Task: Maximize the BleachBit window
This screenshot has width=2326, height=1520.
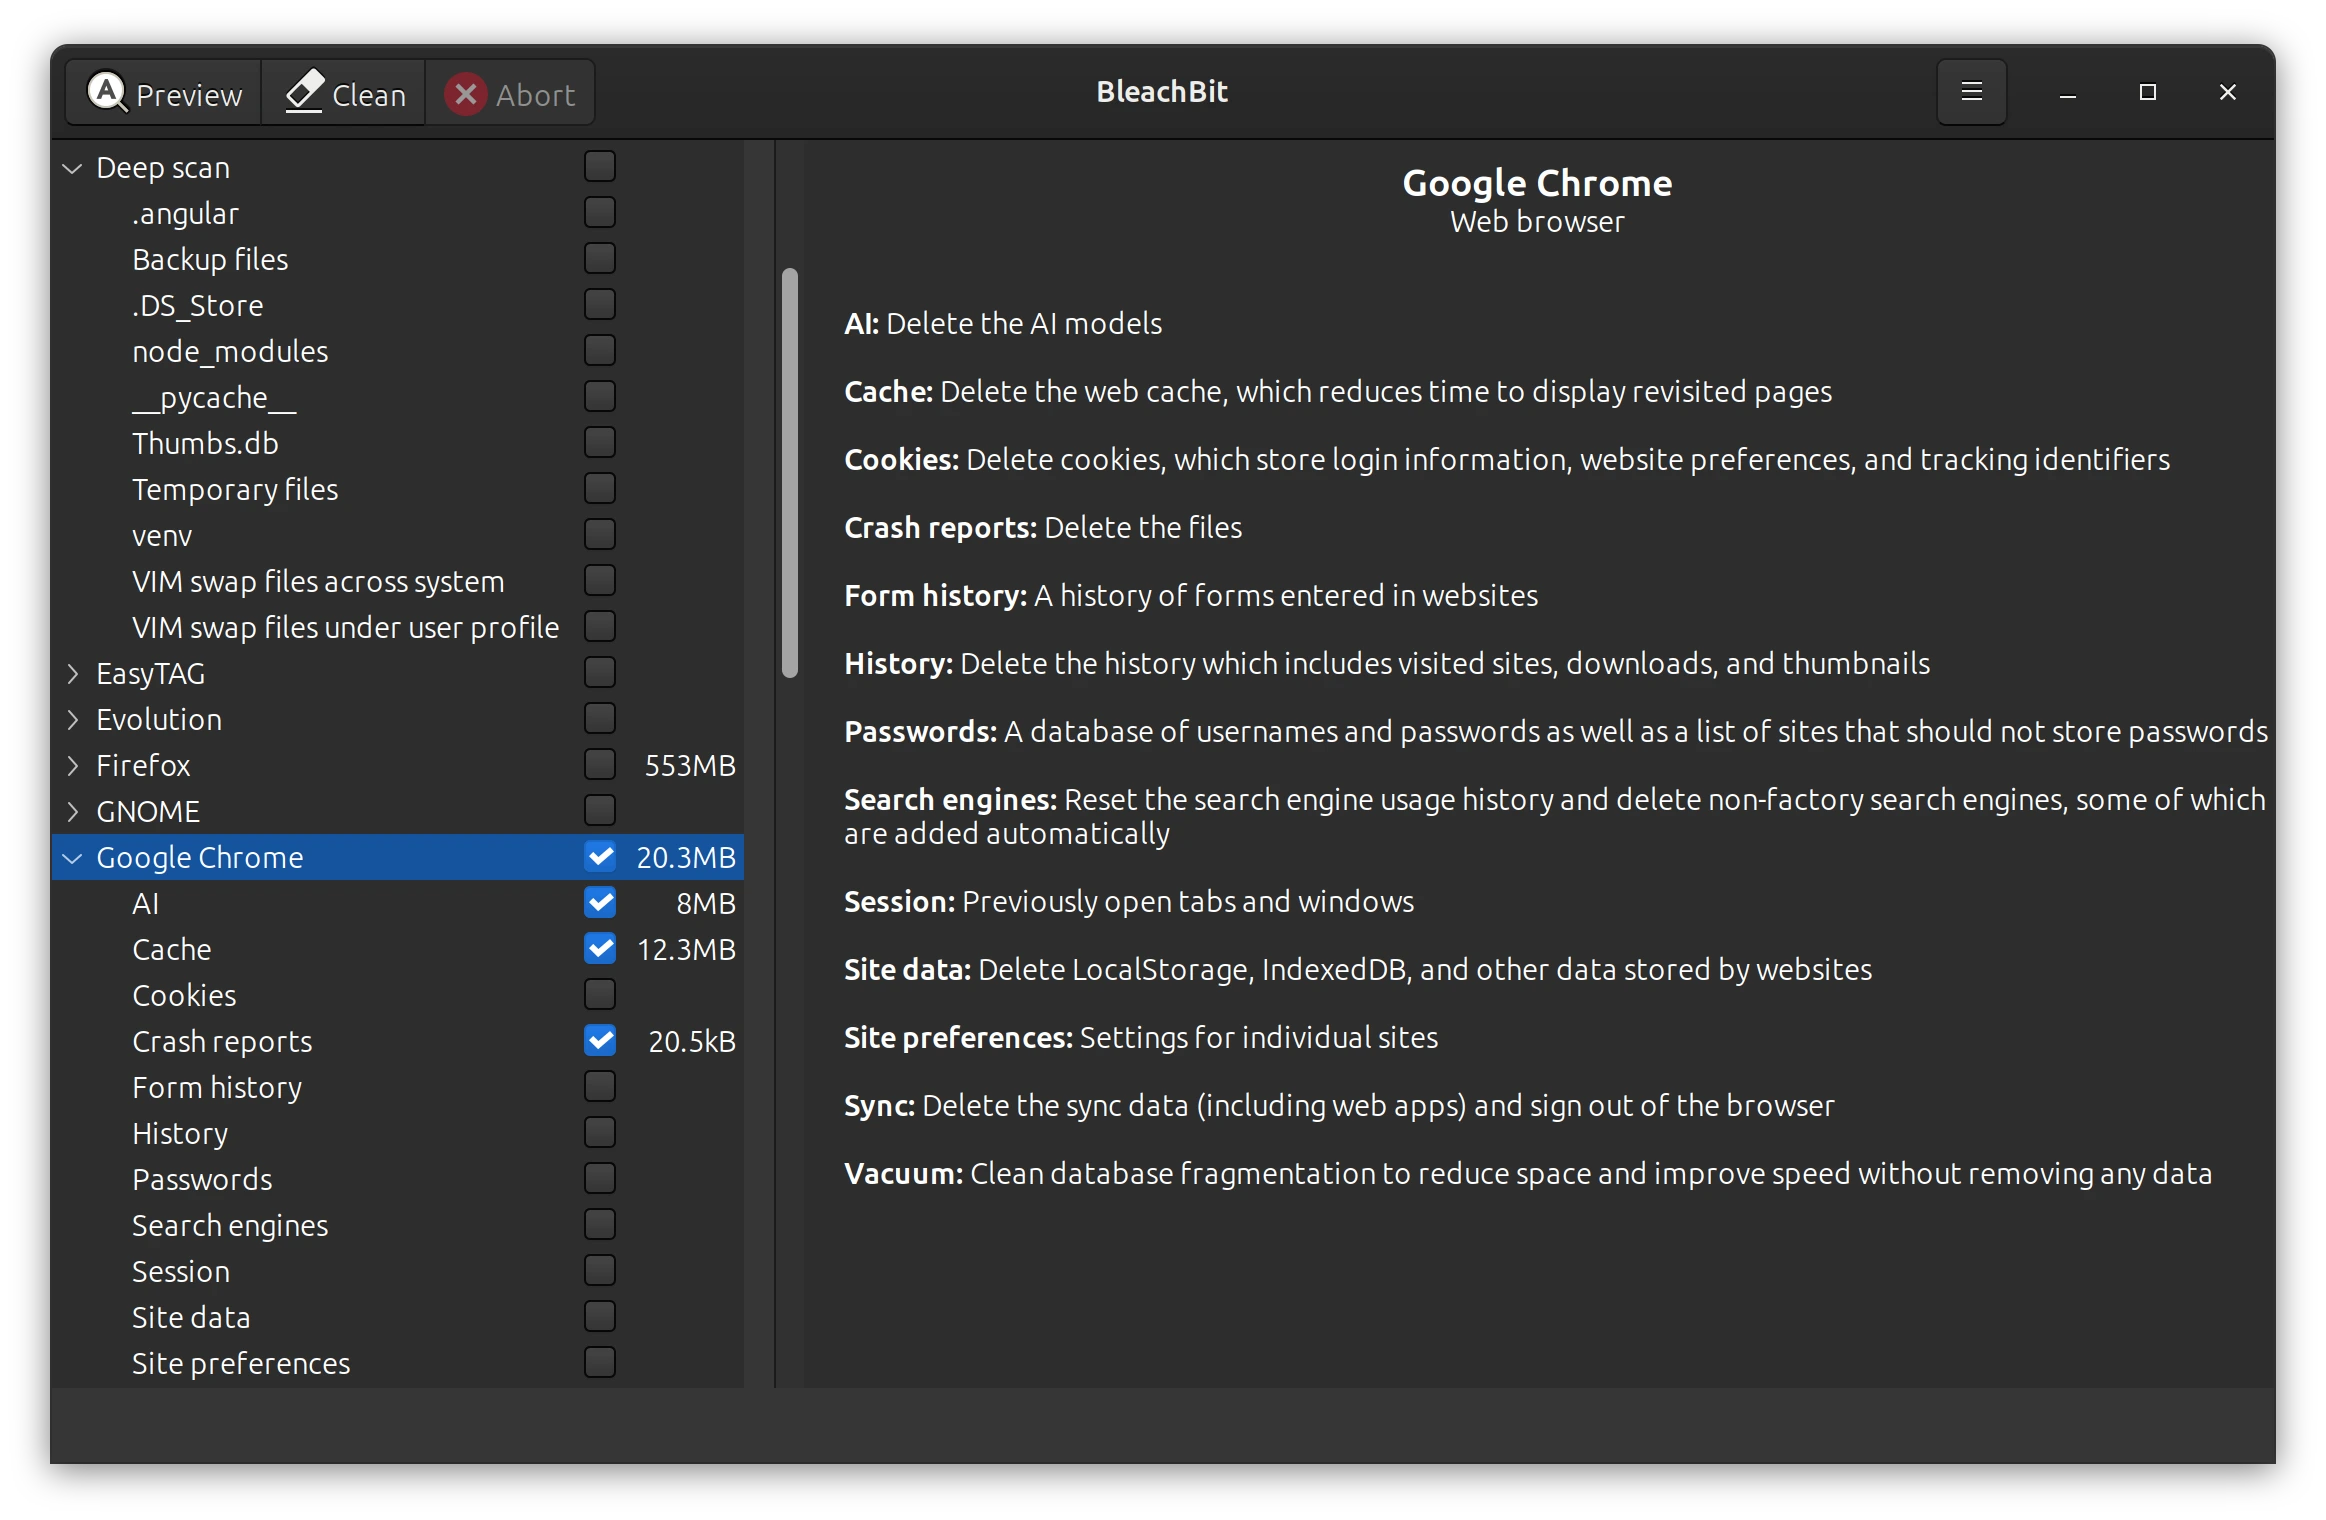Action: click(2147, 93)
